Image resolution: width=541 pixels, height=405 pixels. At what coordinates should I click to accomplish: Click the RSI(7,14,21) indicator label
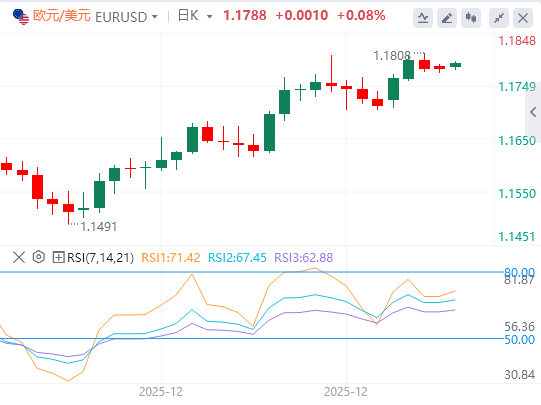100,258
